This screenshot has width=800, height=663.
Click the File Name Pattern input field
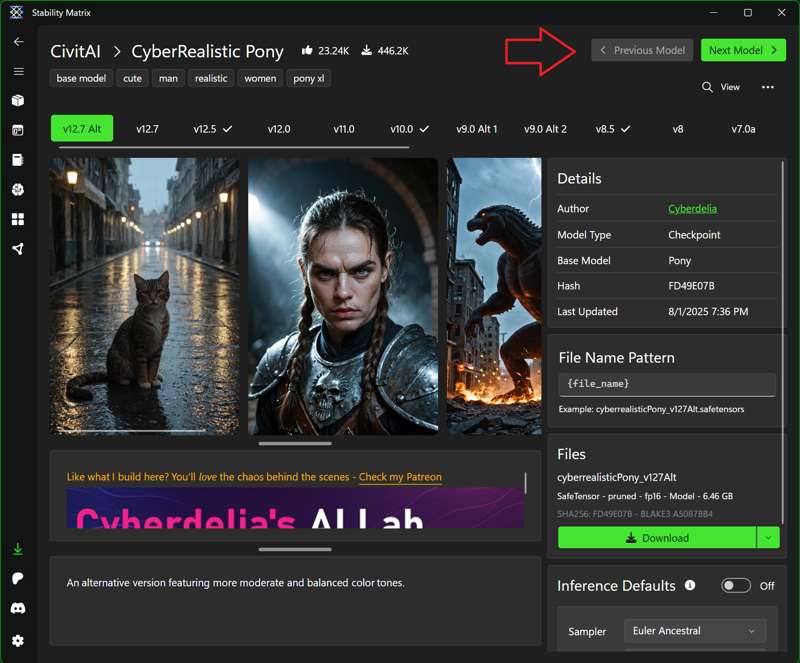666,384
